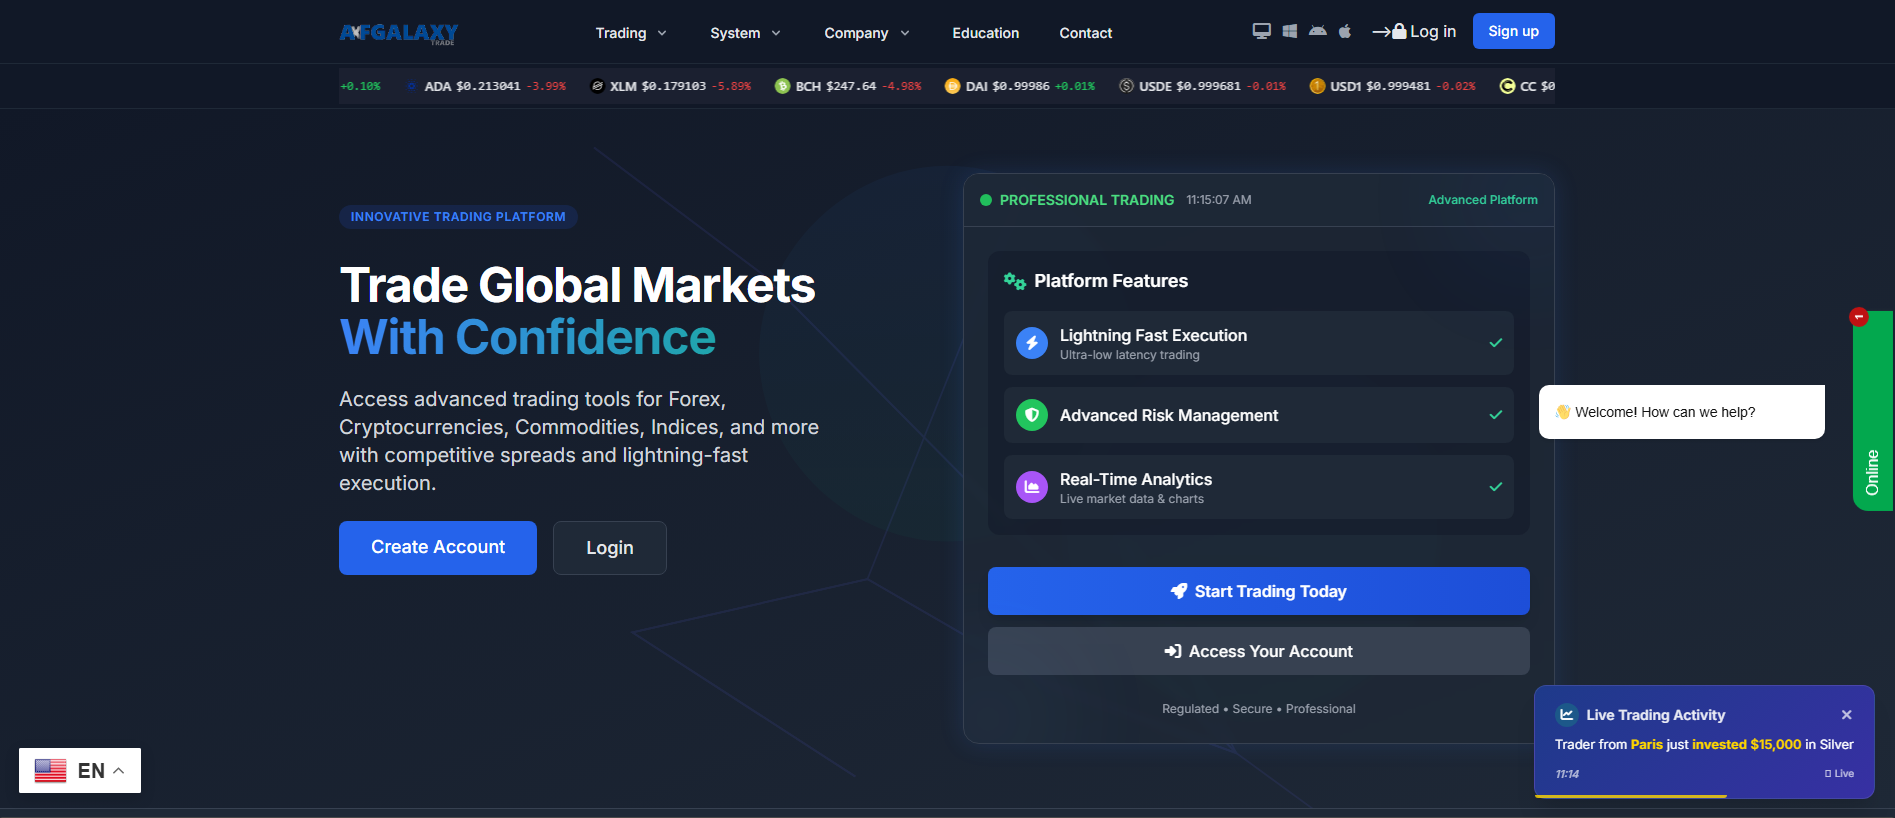Viewport: 1895px width, 818px height.
Task: Click the BCH coin icon in ticker
Action: (782, 86)
